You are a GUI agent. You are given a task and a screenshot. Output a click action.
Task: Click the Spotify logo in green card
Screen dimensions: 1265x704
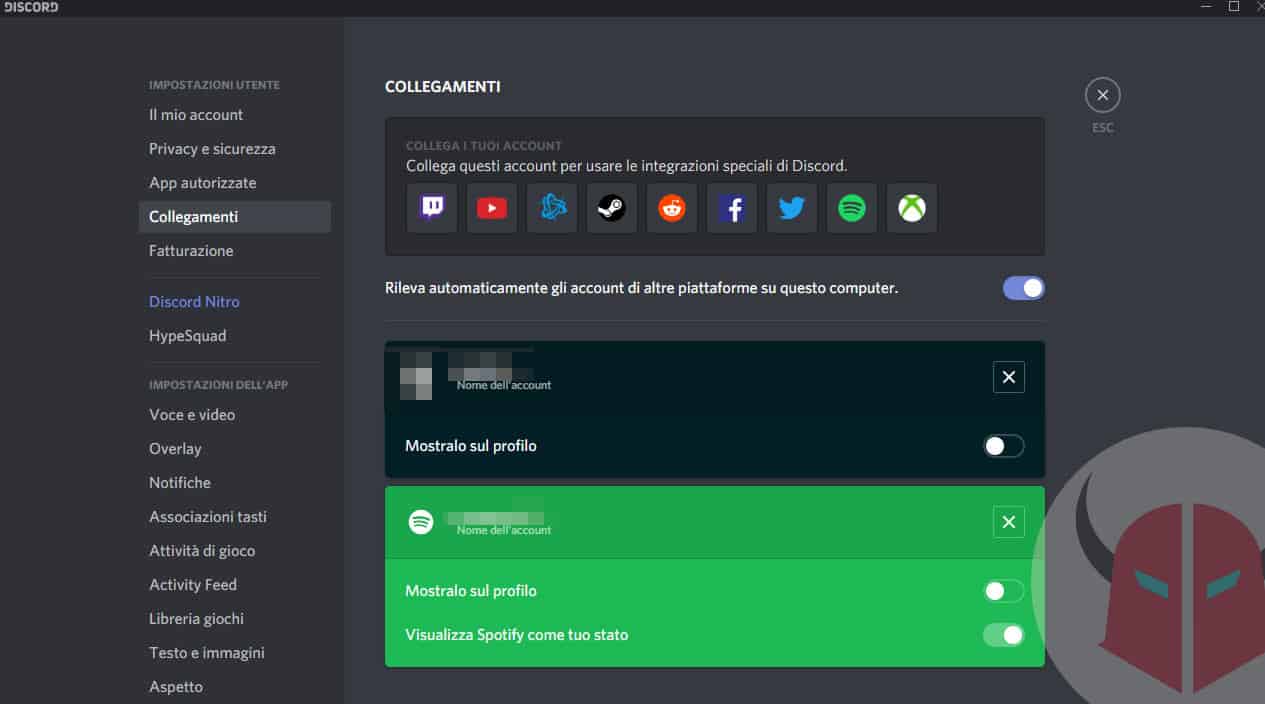pos(421,522)
